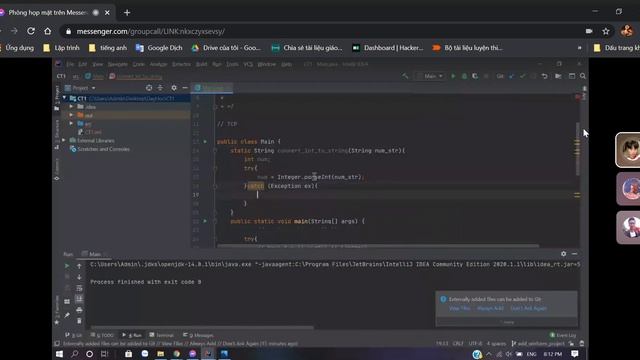Click run gutter arrow beside main method
Viewport: 640px width, 360px height.
(205, 221)
